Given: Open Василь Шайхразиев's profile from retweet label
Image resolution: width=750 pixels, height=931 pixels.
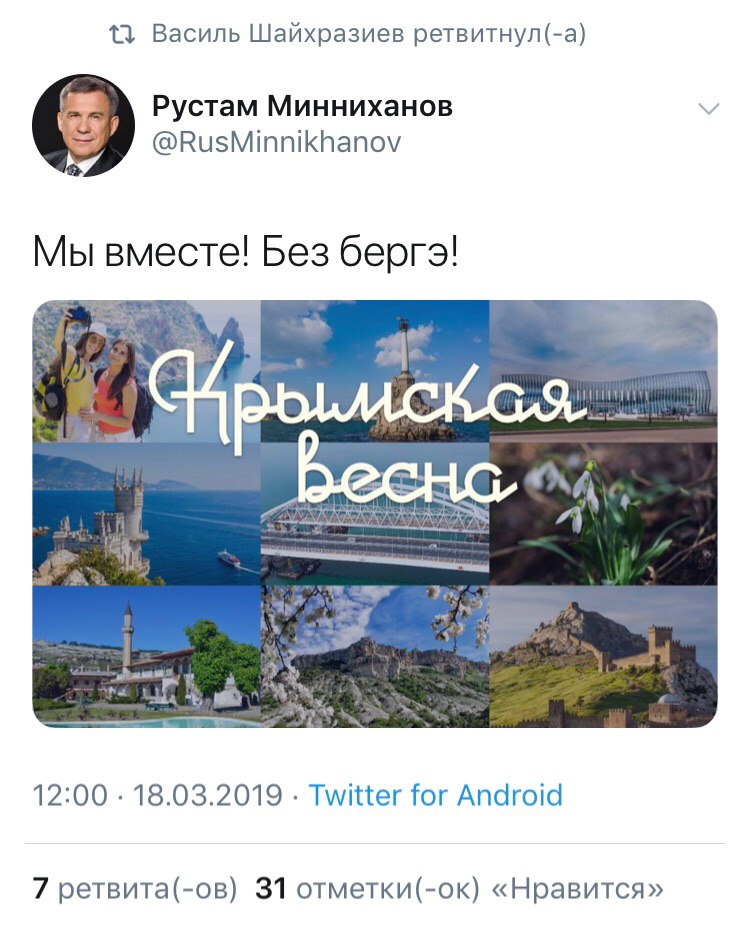Looking at the screenshot, I should (279, 34).
